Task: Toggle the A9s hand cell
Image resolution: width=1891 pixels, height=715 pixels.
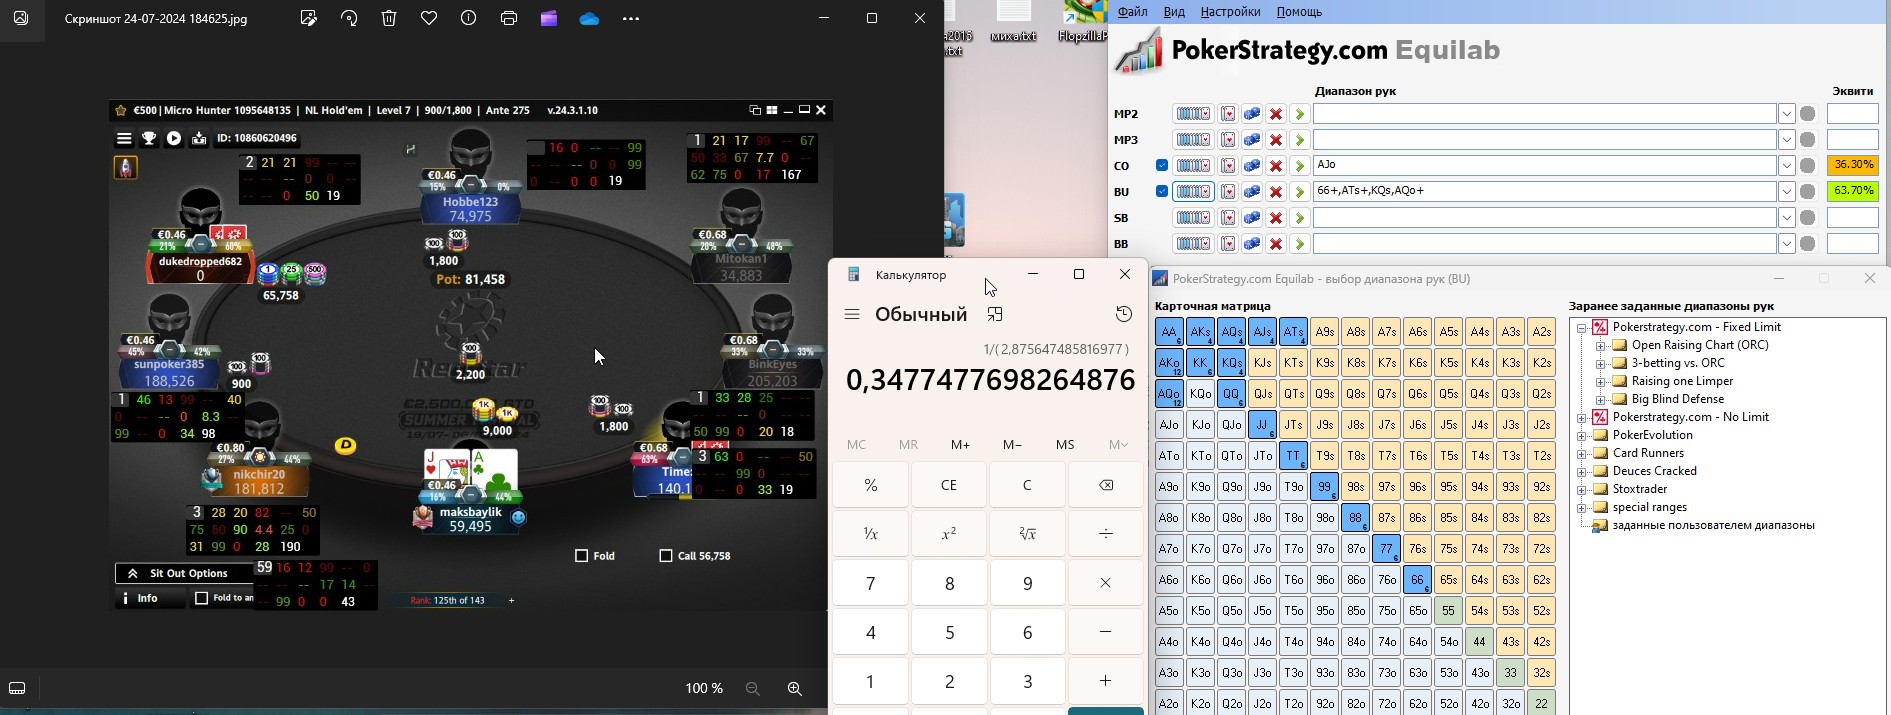Action: coord(1325,332)
